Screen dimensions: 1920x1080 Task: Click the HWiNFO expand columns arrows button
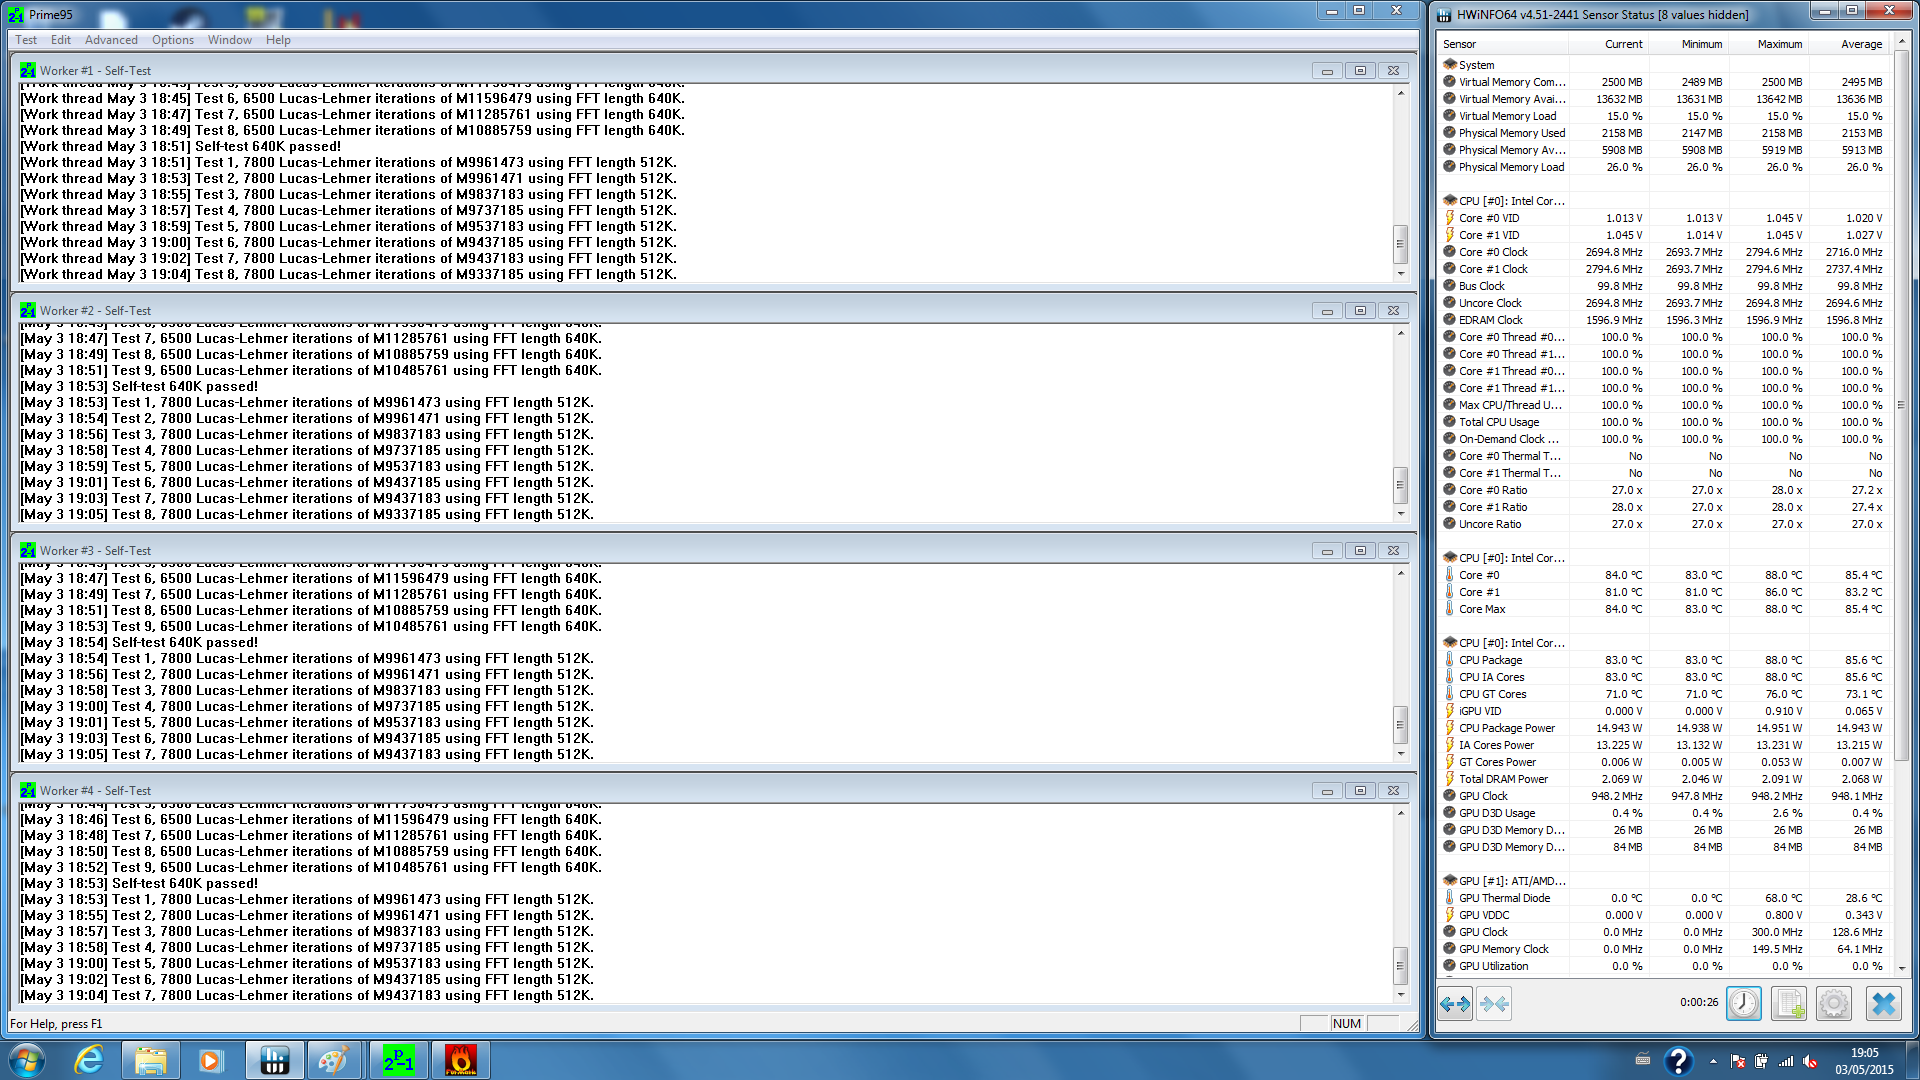[x=1455, y=1003]
